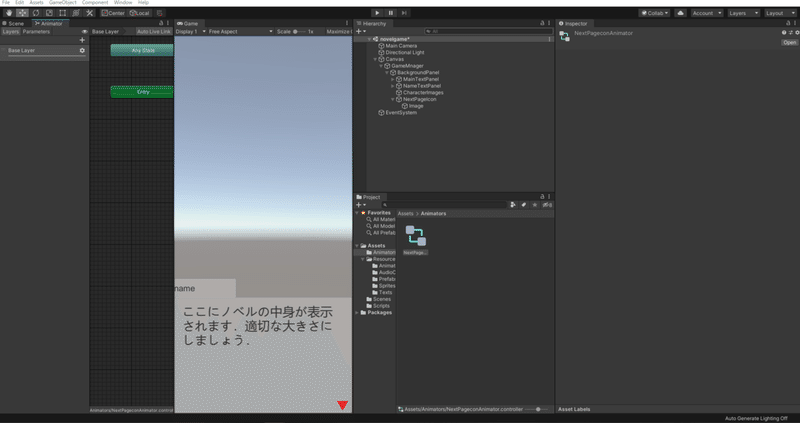This screenshot has height=423, width=800.
Task: Open the Layout dropdown
Action: (x=780, y=13)
